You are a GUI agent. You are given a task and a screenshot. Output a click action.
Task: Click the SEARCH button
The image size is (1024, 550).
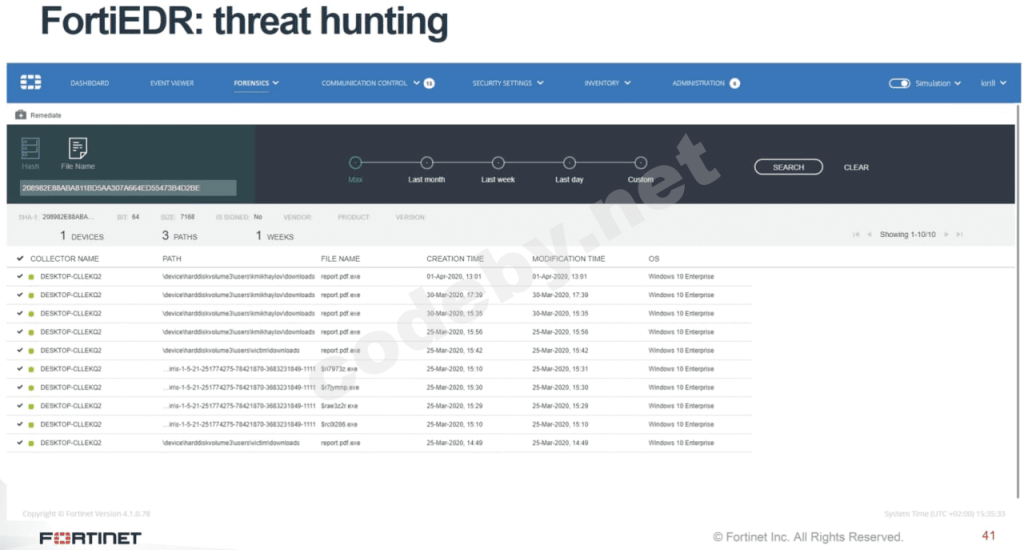(788, 167)
